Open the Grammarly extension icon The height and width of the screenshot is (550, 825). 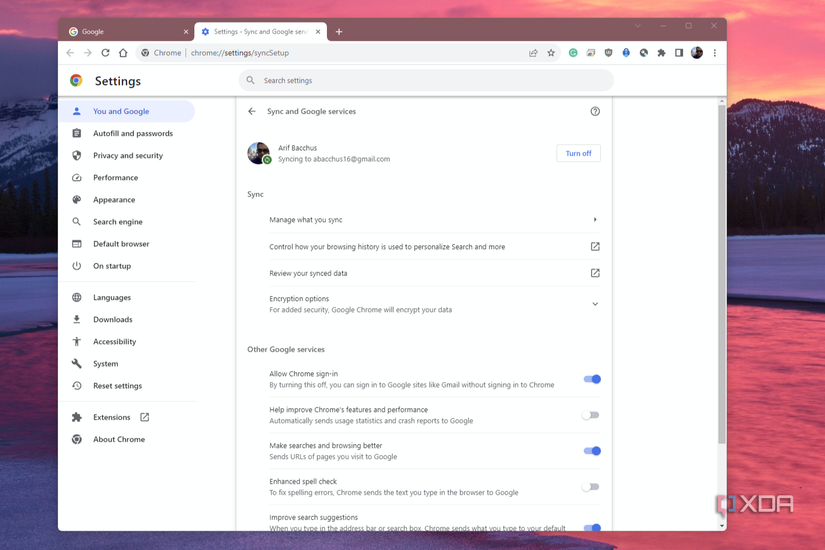coord(573,53)
